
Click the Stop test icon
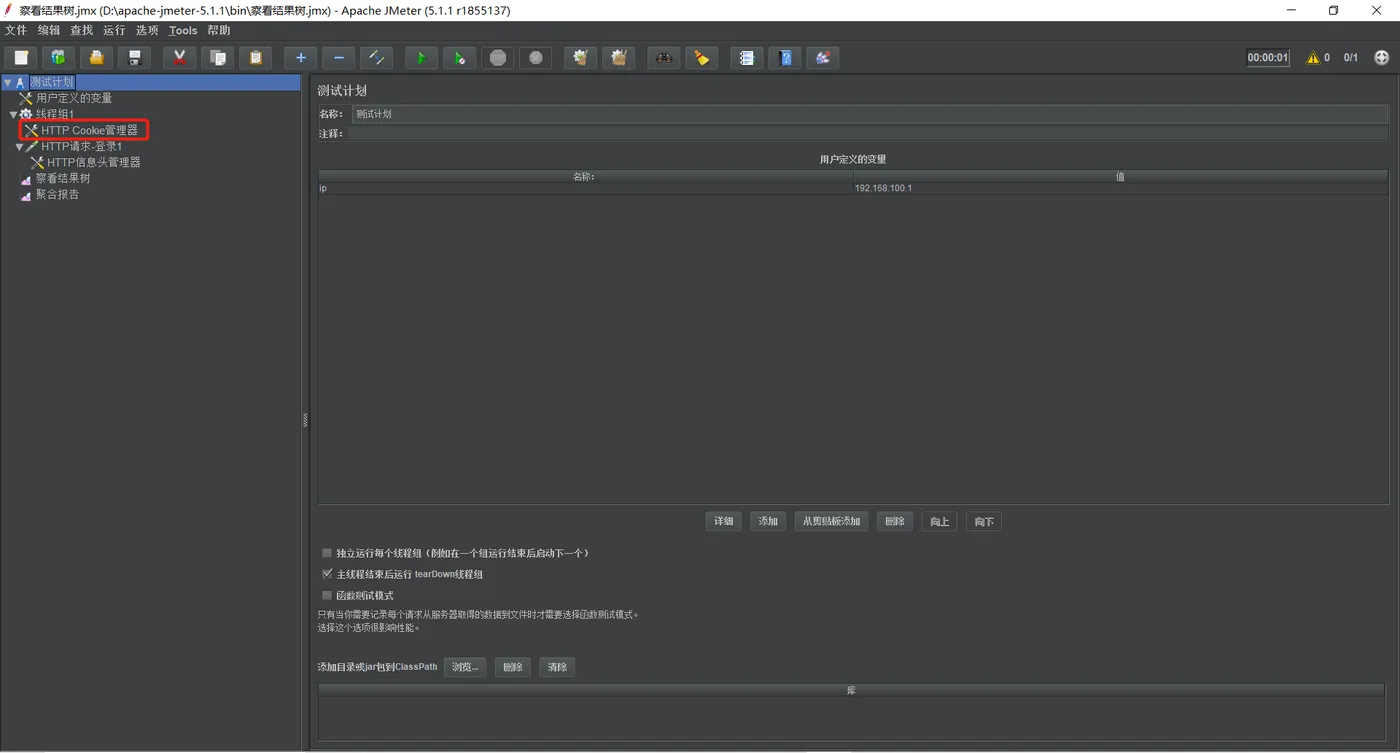[x=497, y=58]
